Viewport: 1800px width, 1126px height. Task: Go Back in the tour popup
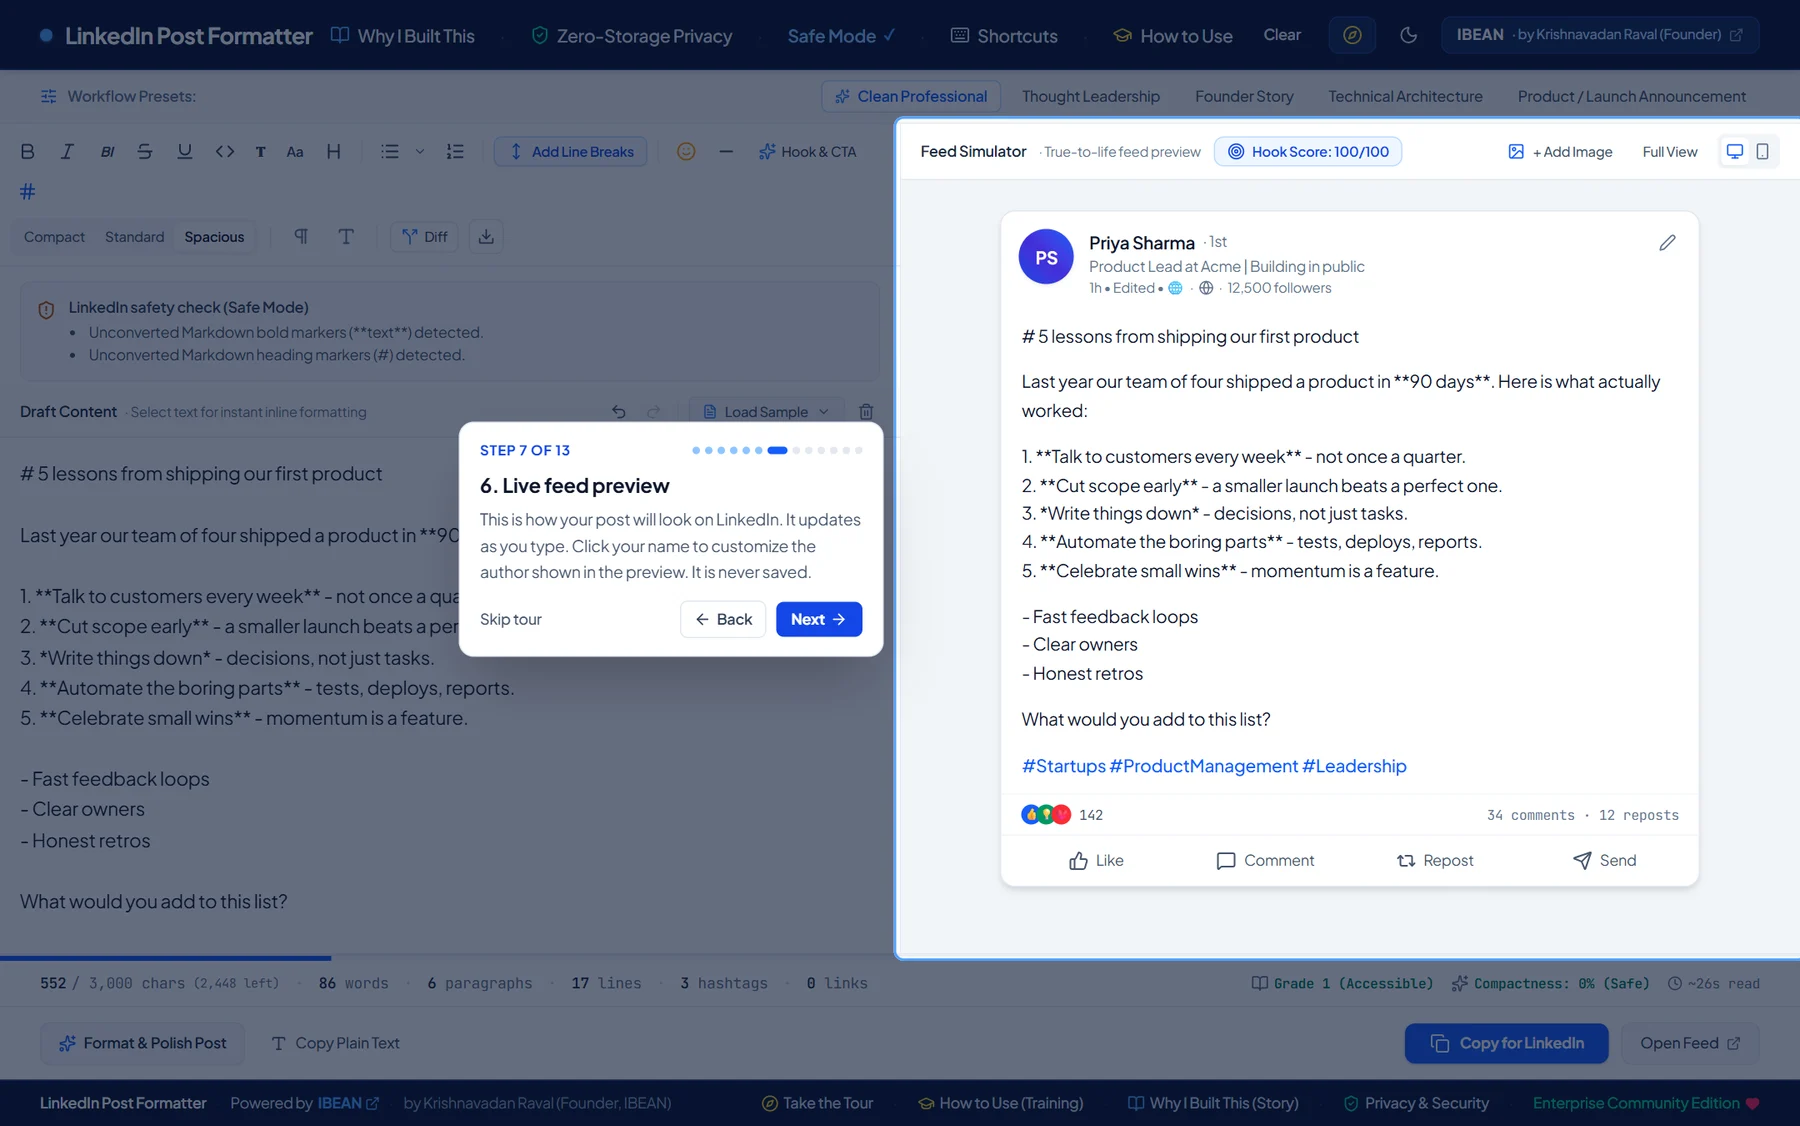pos(723,619)
